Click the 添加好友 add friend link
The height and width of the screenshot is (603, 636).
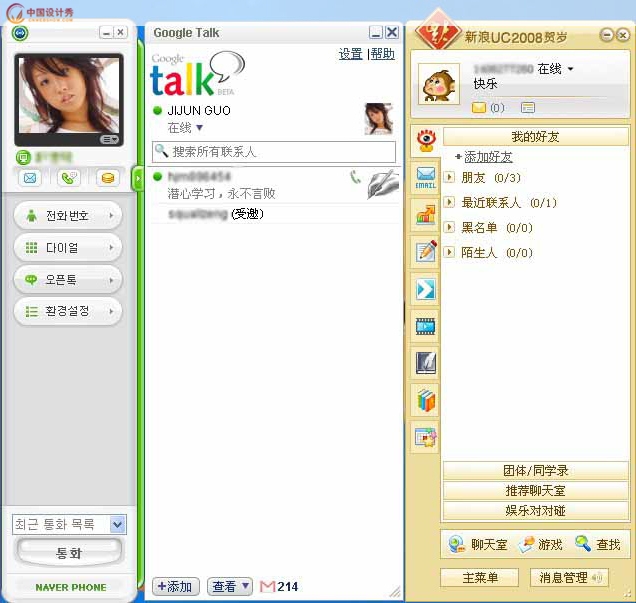(x=488, y=157)
